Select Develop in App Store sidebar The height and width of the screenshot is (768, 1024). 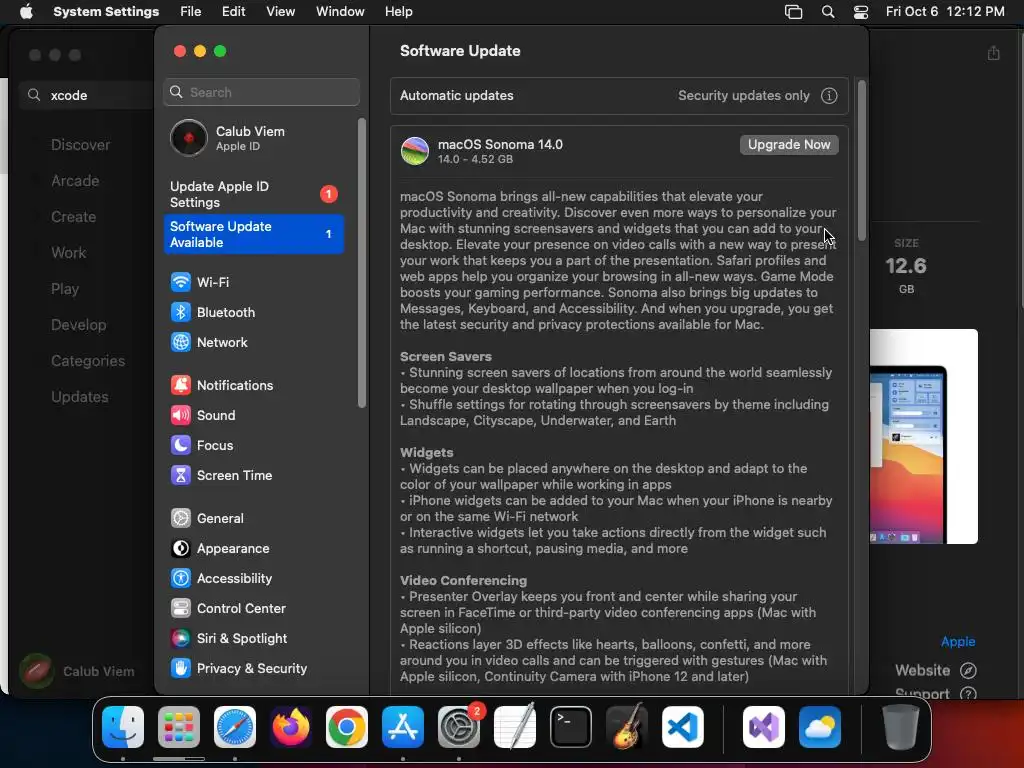(x=78, y=325)
